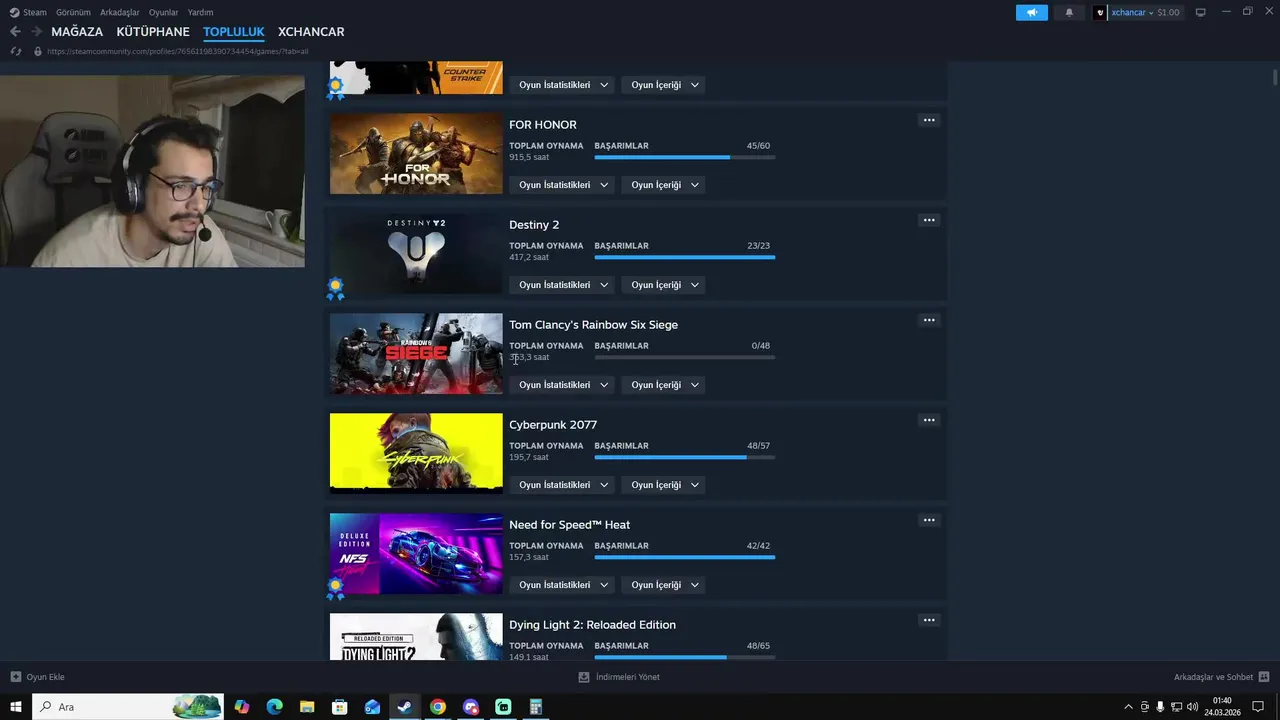
Task: Open the Calculator taskbar icon
Action: [x=536, y=707]
